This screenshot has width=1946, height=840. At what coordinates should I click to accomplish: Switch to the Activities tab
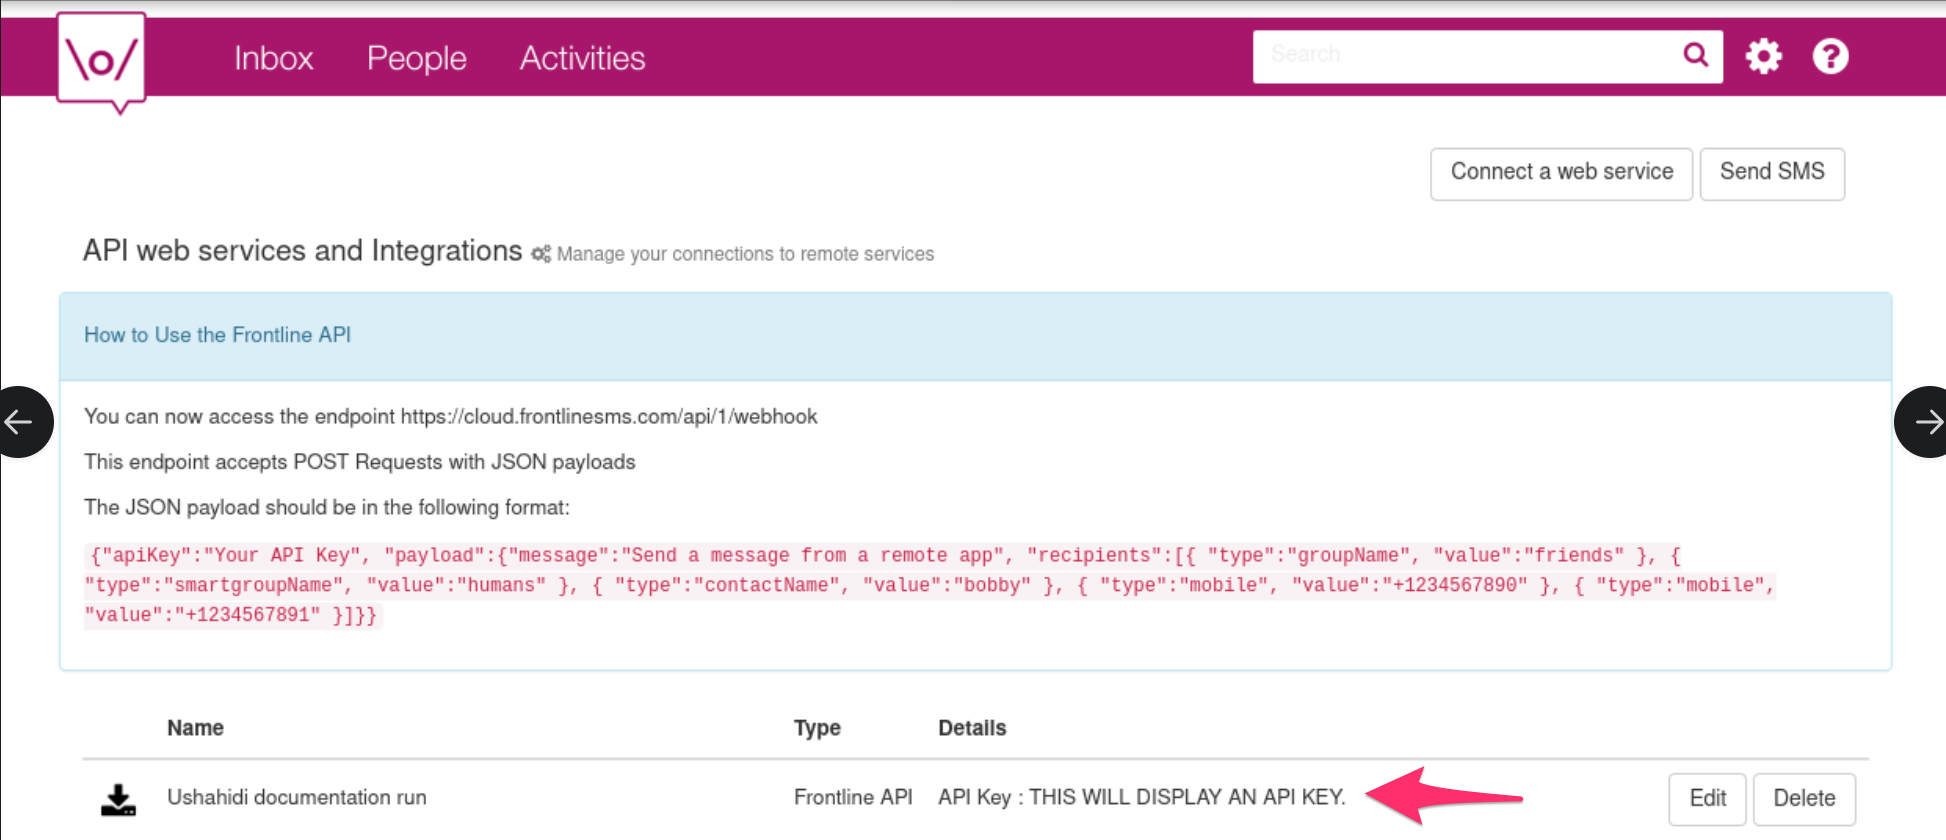pos(582,58)
